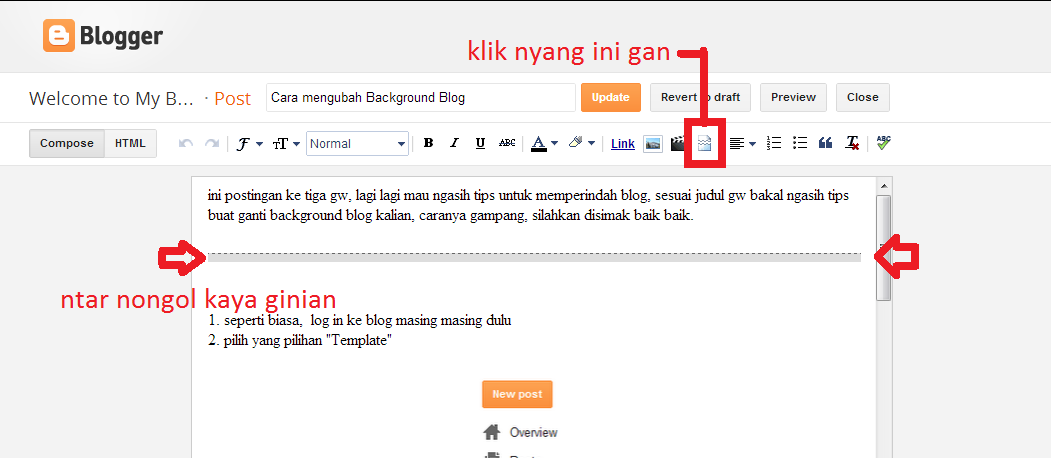
Task: Click the orange Update button
Action: tap(611, 97)
